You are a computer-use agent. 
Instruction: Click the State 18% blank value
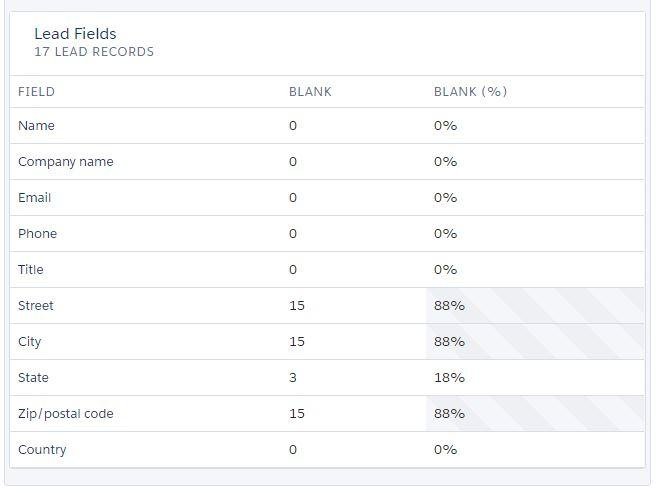pos(449,377)
